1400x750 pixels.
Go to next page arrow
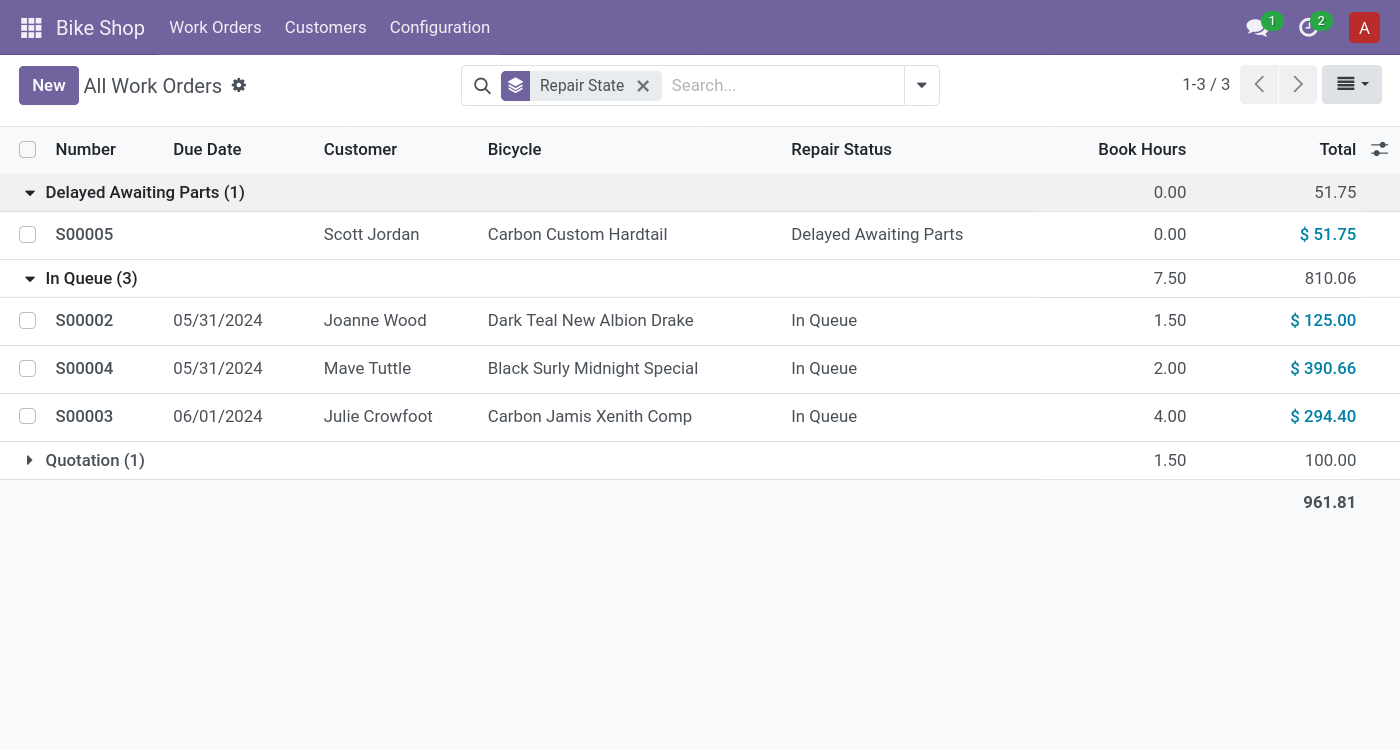point(1297,85)
